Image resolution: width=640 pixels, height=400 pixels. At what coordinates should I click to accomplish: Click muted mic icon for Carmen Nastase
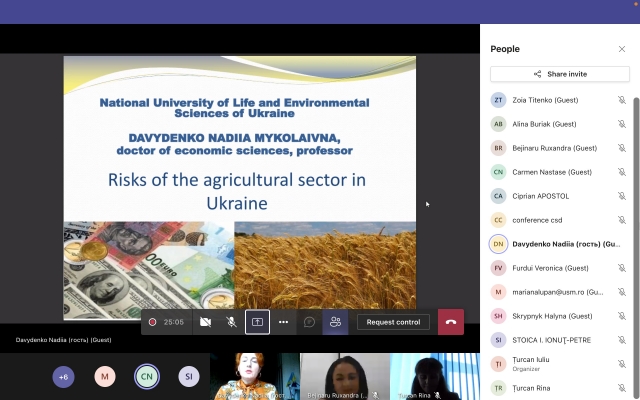[x=622, y=172]
